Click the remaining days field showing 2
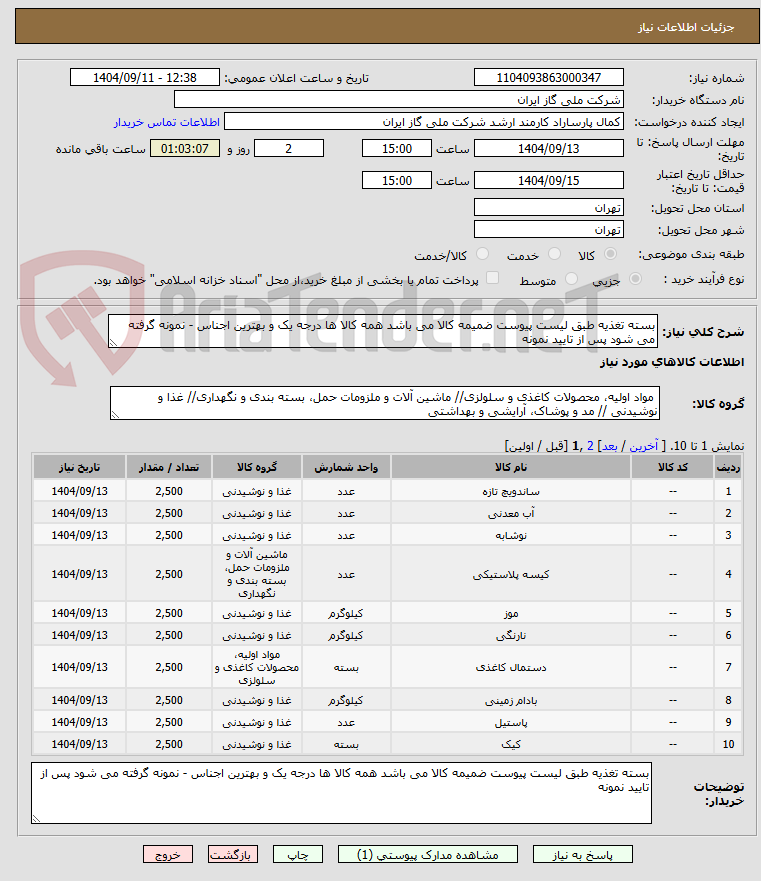 tap(289, 148)
